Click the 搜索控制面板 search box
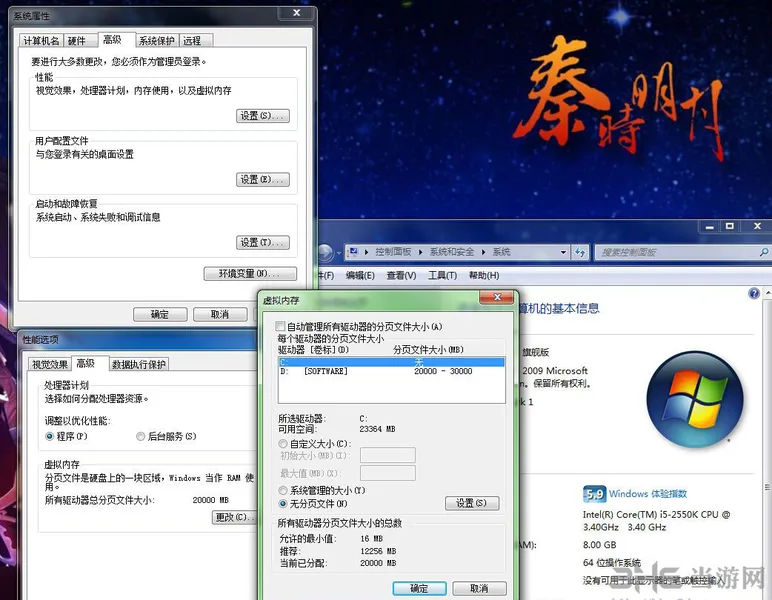 677,252
